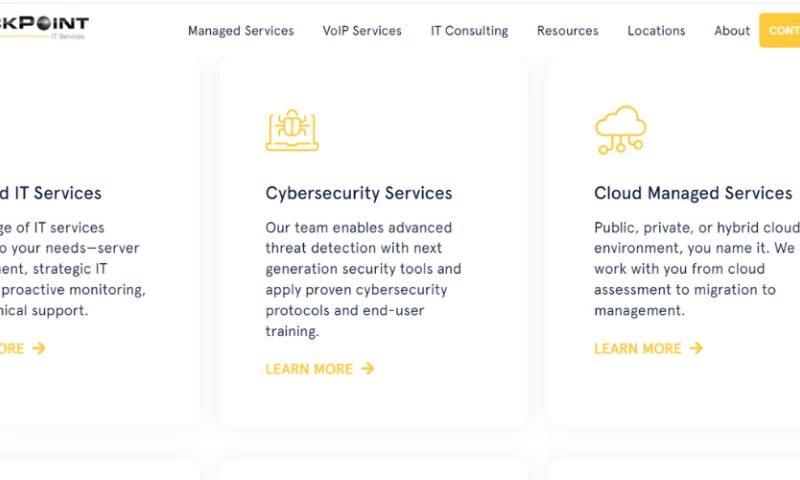Click the Cloud Managed Services cloud icon
Viewport: 800px width, 480px height.
[620, 130]
